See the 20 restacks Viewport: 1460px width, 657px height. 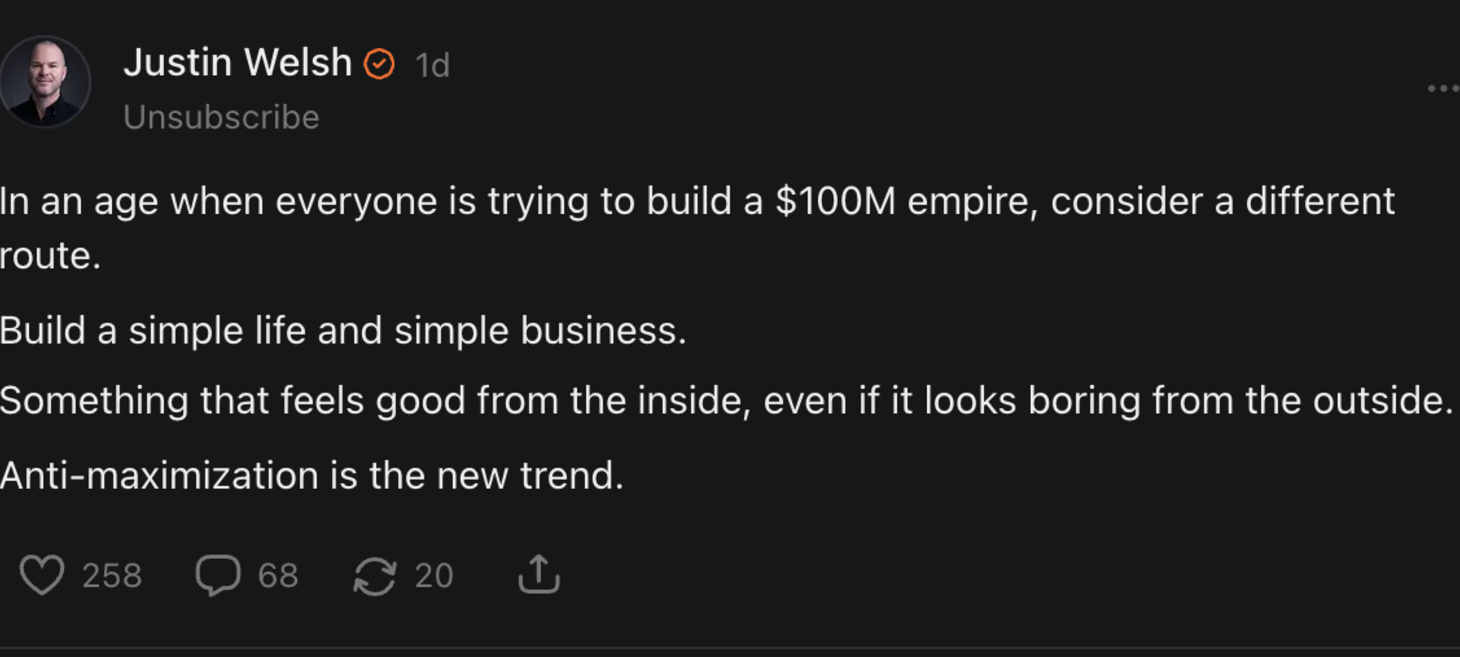click(434, 575)
